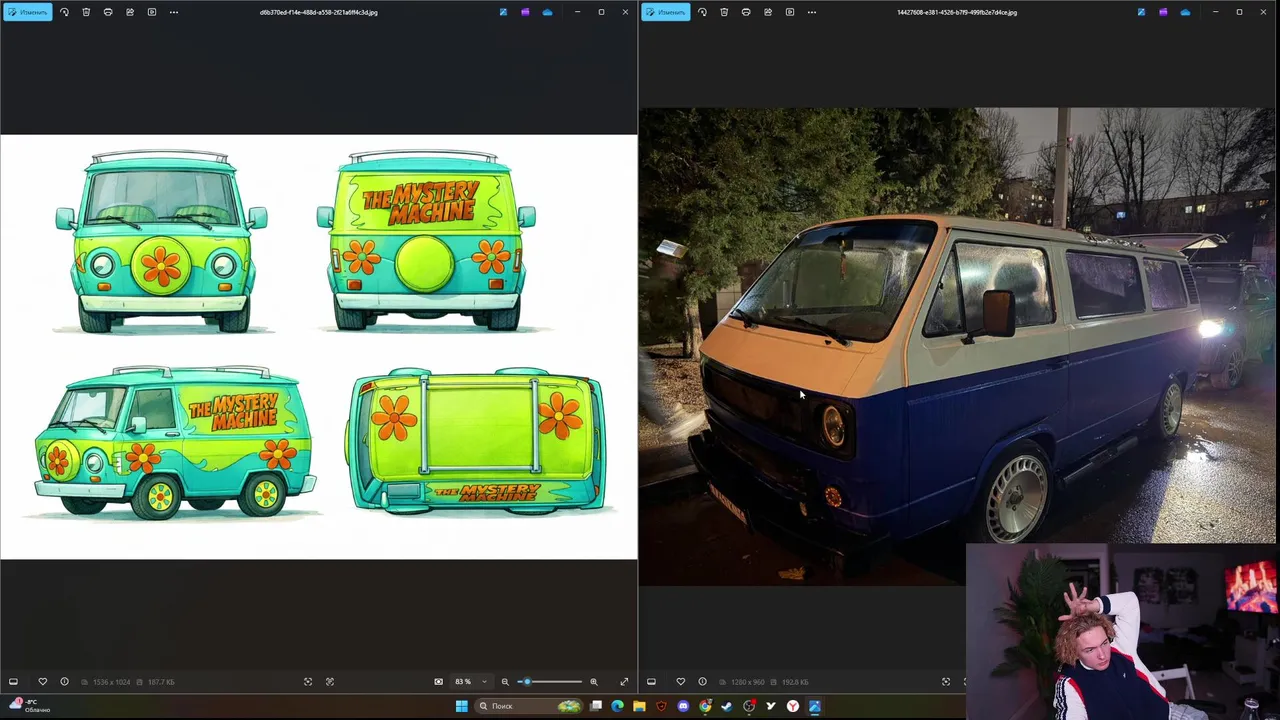The height and width of the screenshot is (720, 1280).
Task: Enter fullscreen in left photo window
Action: pyautogui.click(x=624, y=682)
